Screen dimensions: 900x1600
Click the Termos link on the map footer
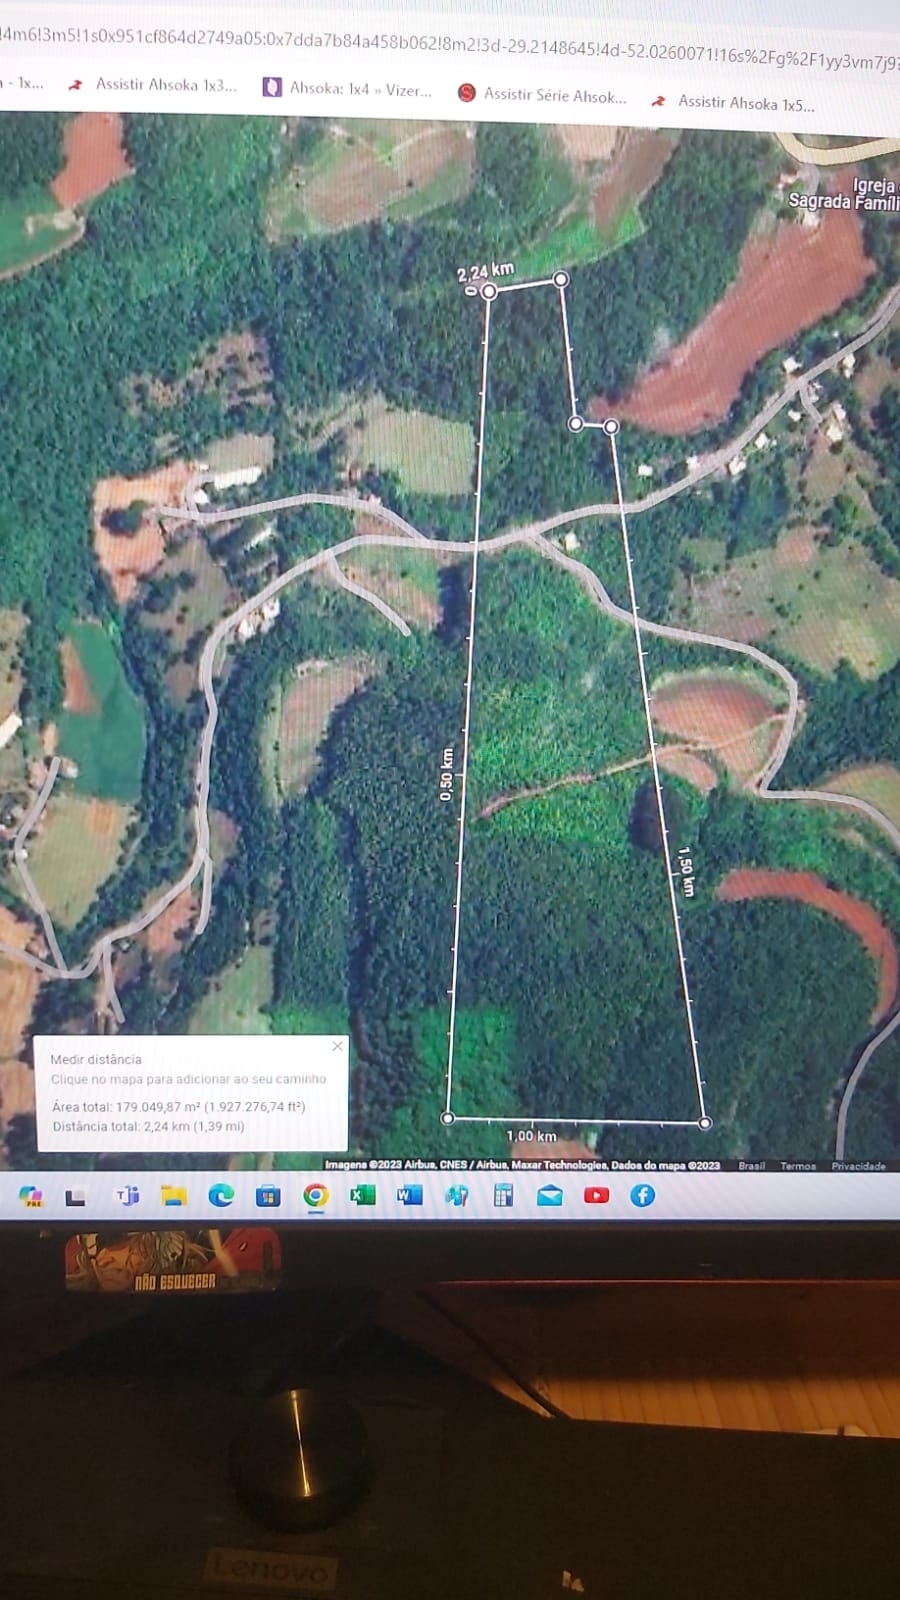pos(797,1166)
